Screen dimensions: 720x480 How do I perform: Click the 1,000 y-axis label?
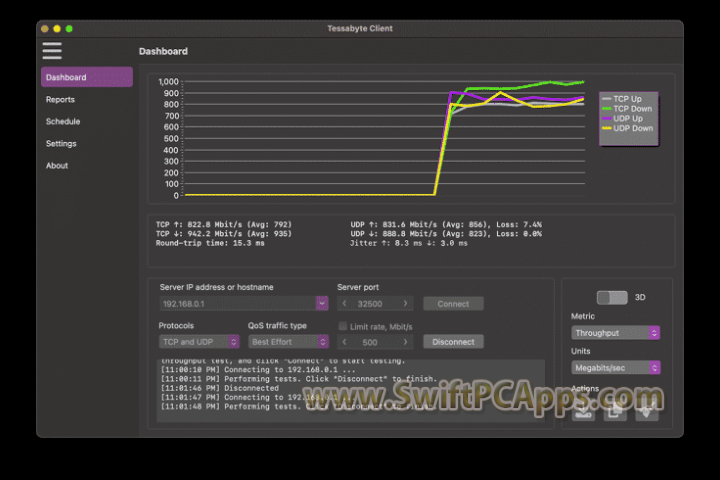169,82
